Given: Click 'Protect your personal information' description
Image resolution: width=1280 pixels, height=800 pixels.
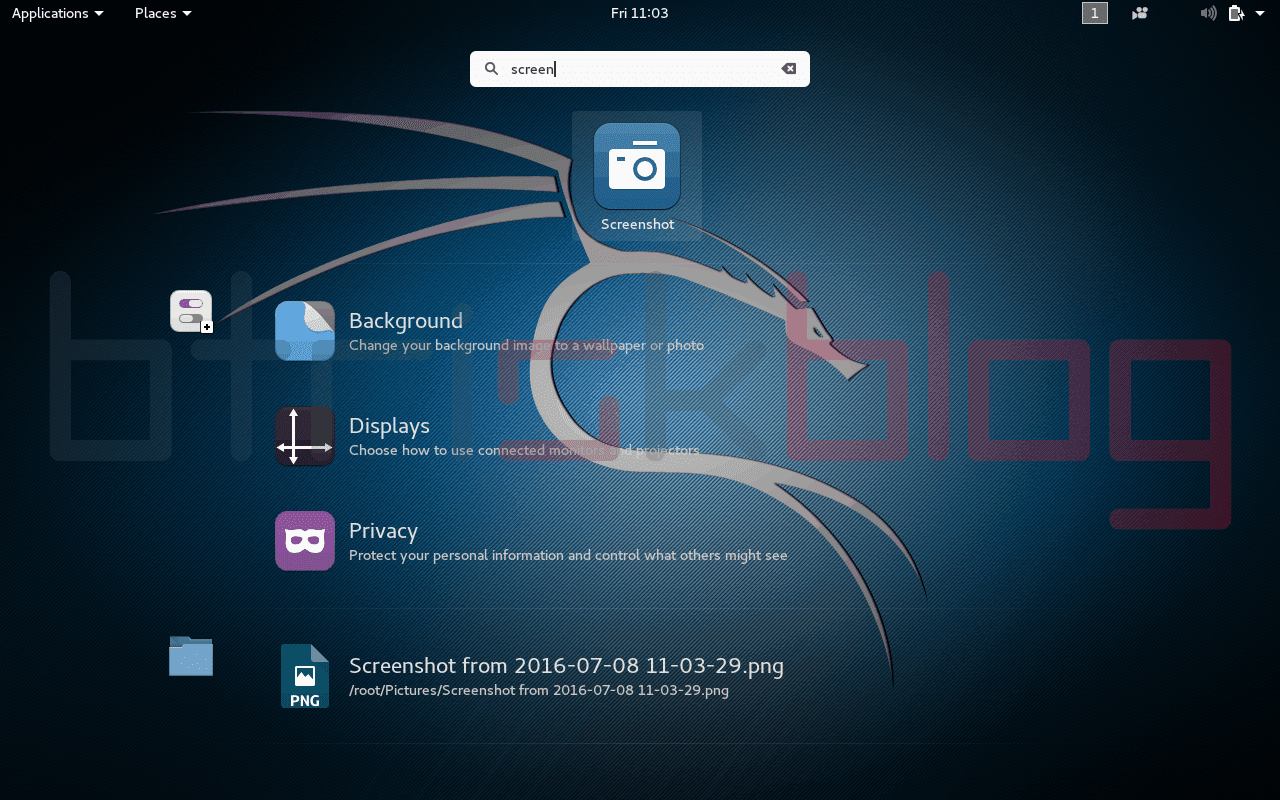Looking at the screenshot, I should (x=568, y=555).
